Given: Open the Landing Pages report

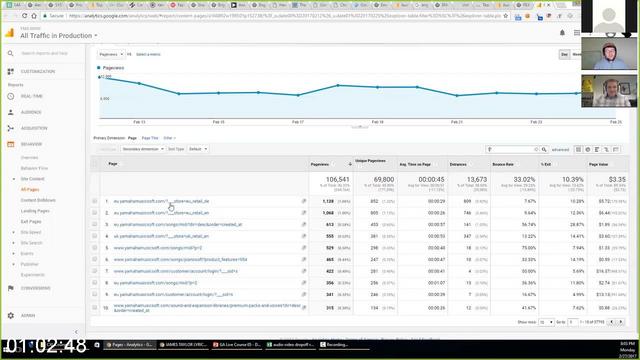Looking at the screenshot, I should [35, 211].
